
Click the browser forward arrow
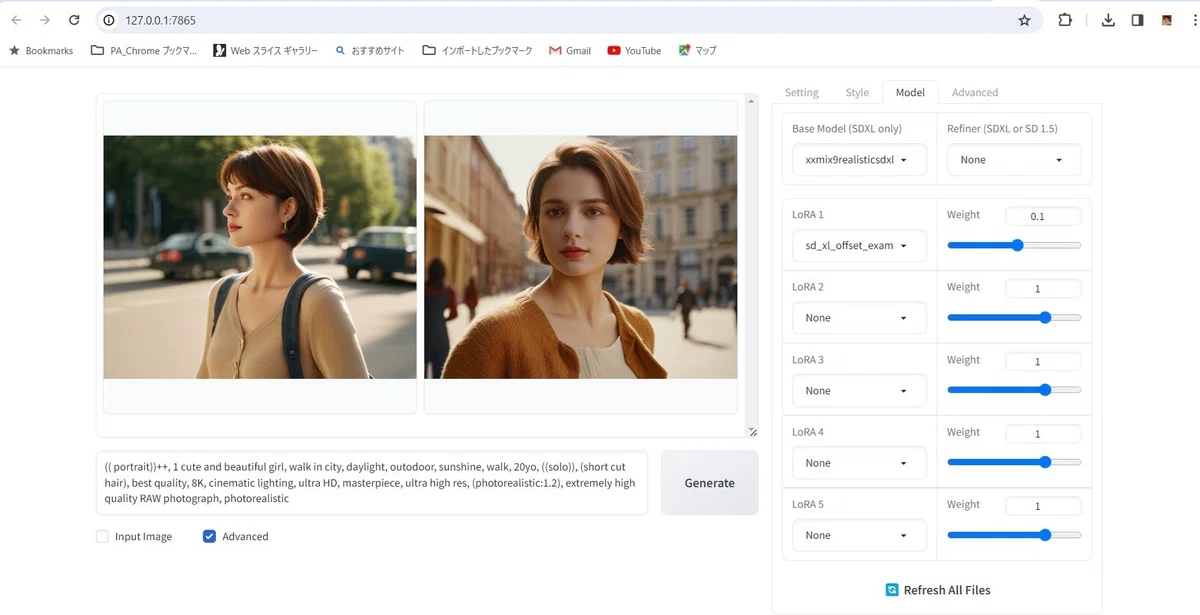click(45, 20)
